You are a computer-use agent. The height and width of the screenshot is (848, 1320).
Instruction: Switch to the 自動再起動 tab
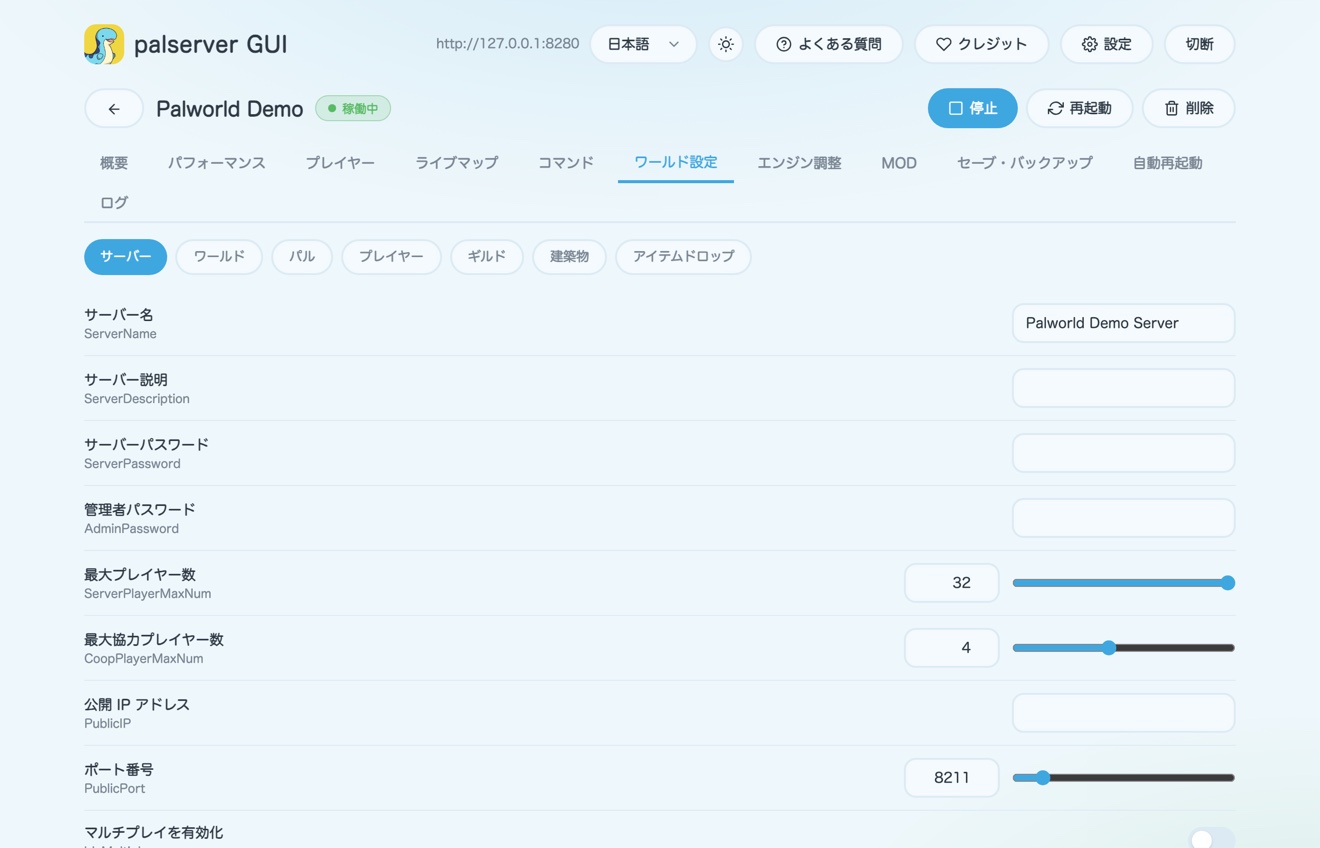(x=1167, y=162)
